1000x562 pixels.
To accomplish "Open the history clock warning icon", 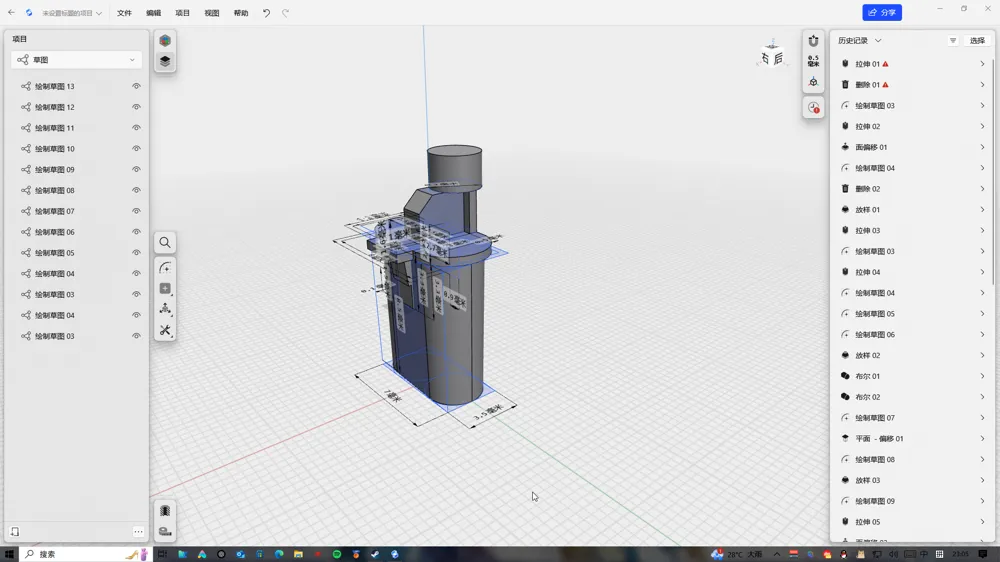I will point(813,108).
